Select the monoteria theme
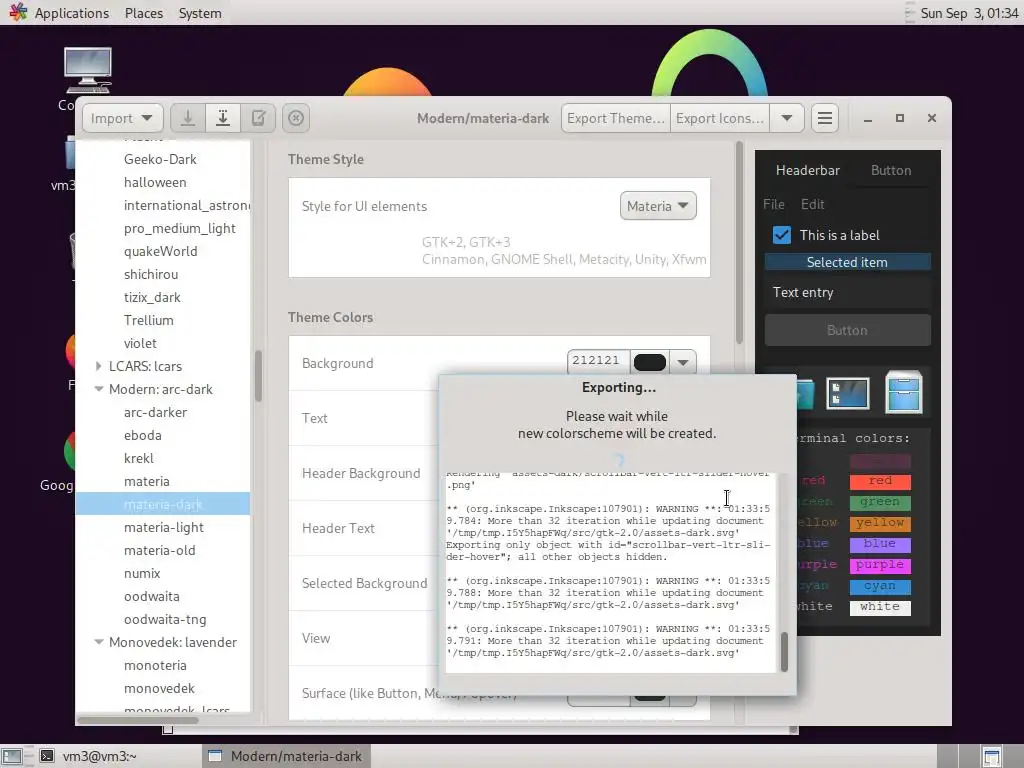Screen dimensions: 1024x768 point(155,665)
